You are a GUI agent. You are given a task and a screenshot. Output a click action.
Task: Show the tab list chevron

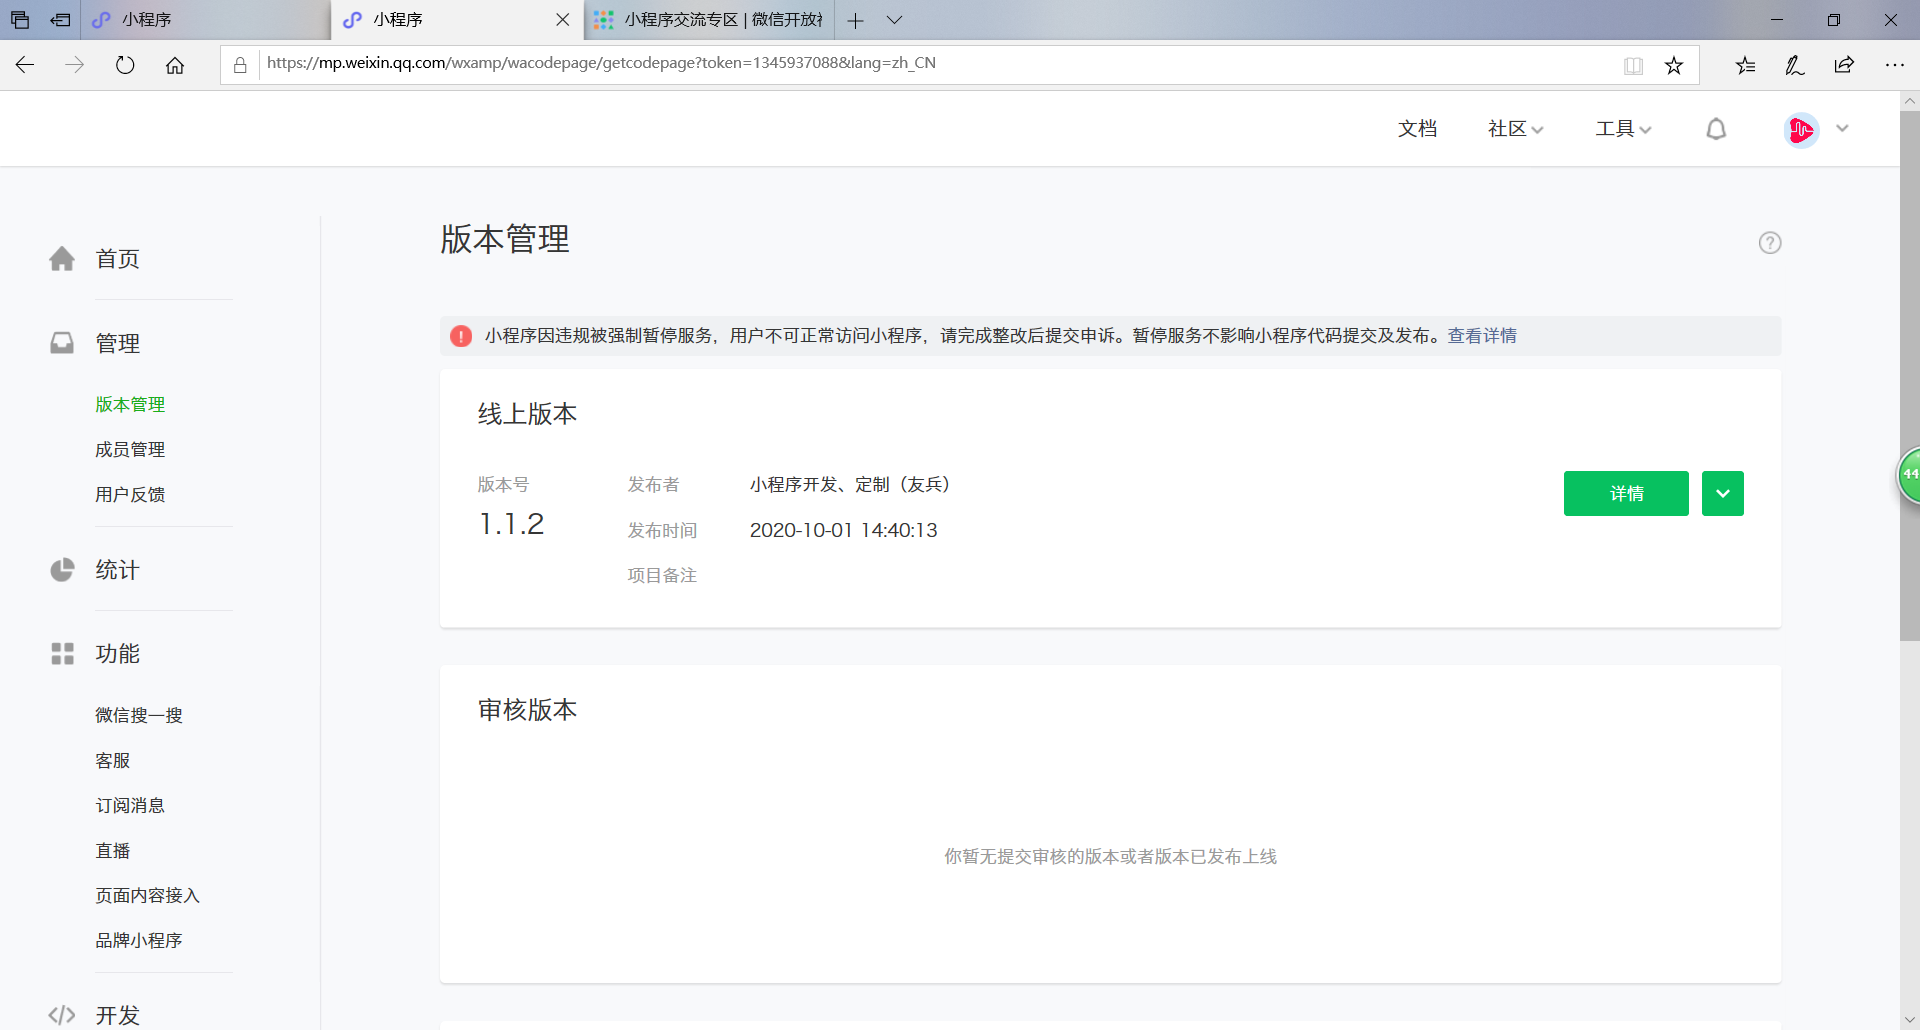click(895, 20)
